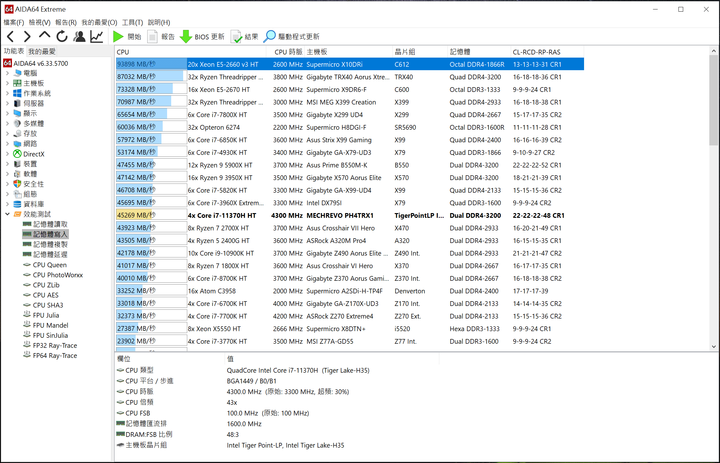Click 驅動程式更新 driver update magnifier
The image size is (720, 463).
(292, 36)
